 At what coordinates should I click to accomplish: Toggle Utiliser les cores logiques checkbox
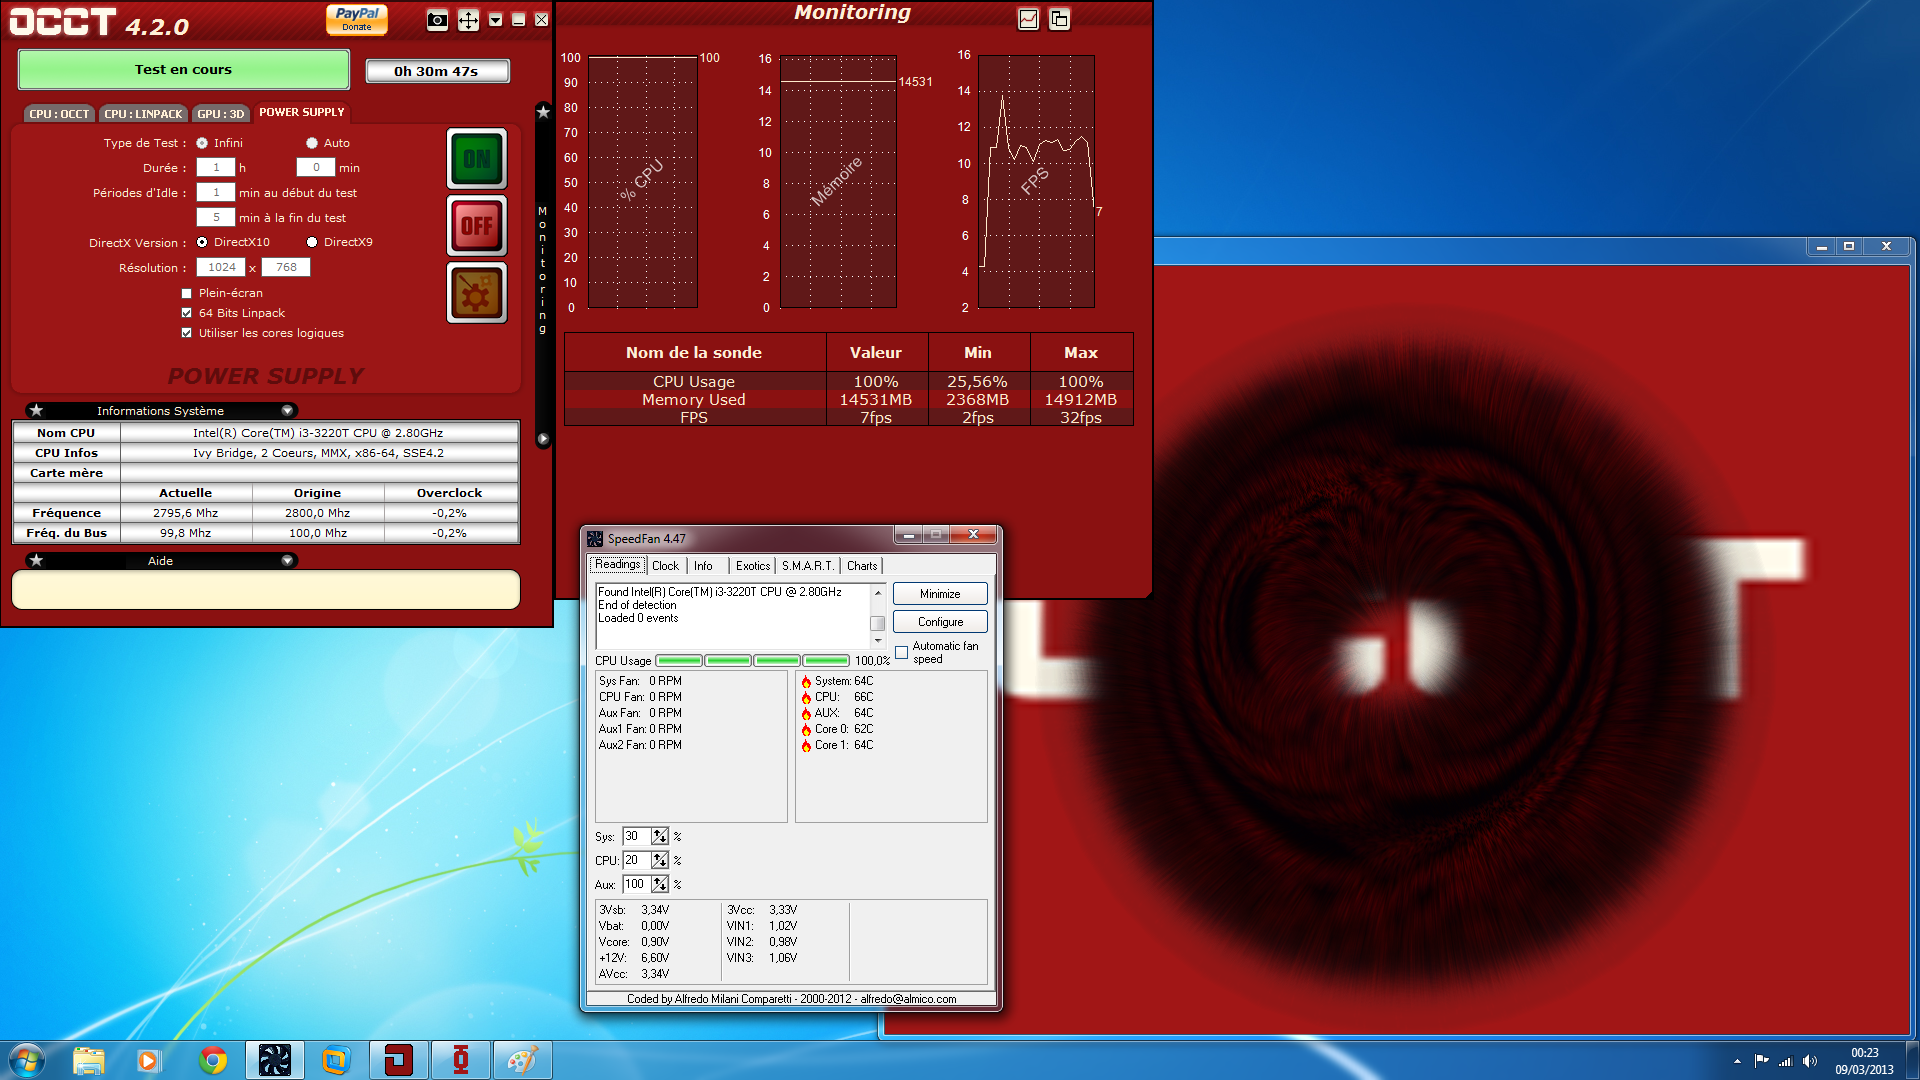[x=186, y=333]
